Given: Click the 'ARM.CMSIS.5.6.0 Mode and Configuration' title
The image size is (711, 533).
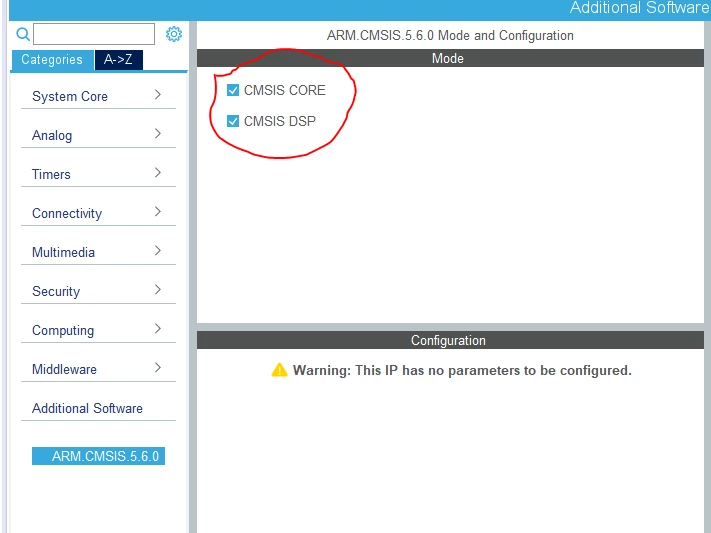Looking at the screenshot, I should [x=450, y=36].
